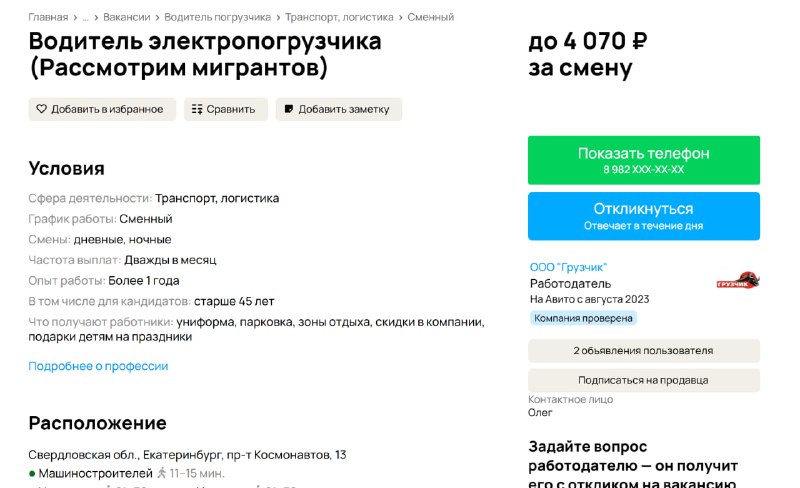Open Сменный breadcrumb link
The image size is (800, 488).
click(x=431, y=17)
